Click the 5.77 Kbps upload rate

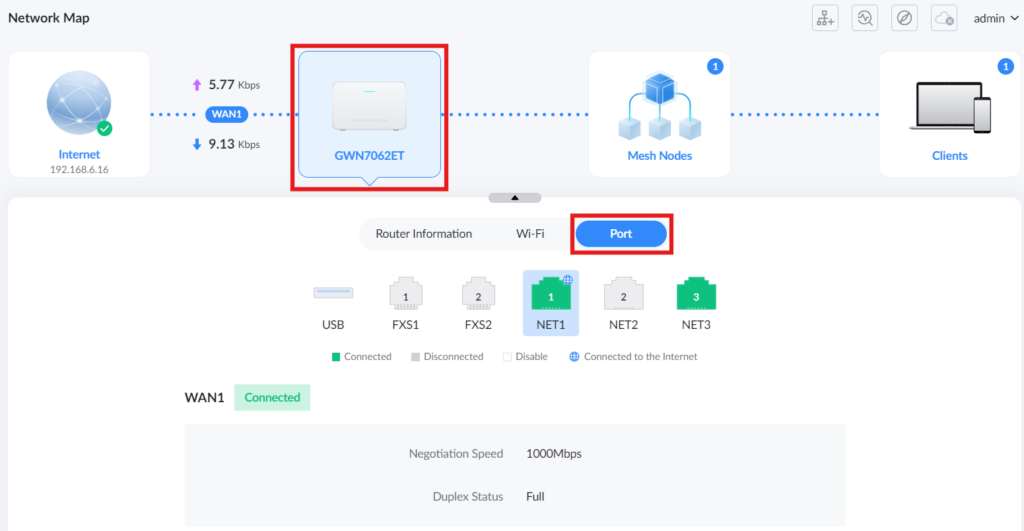234,84
